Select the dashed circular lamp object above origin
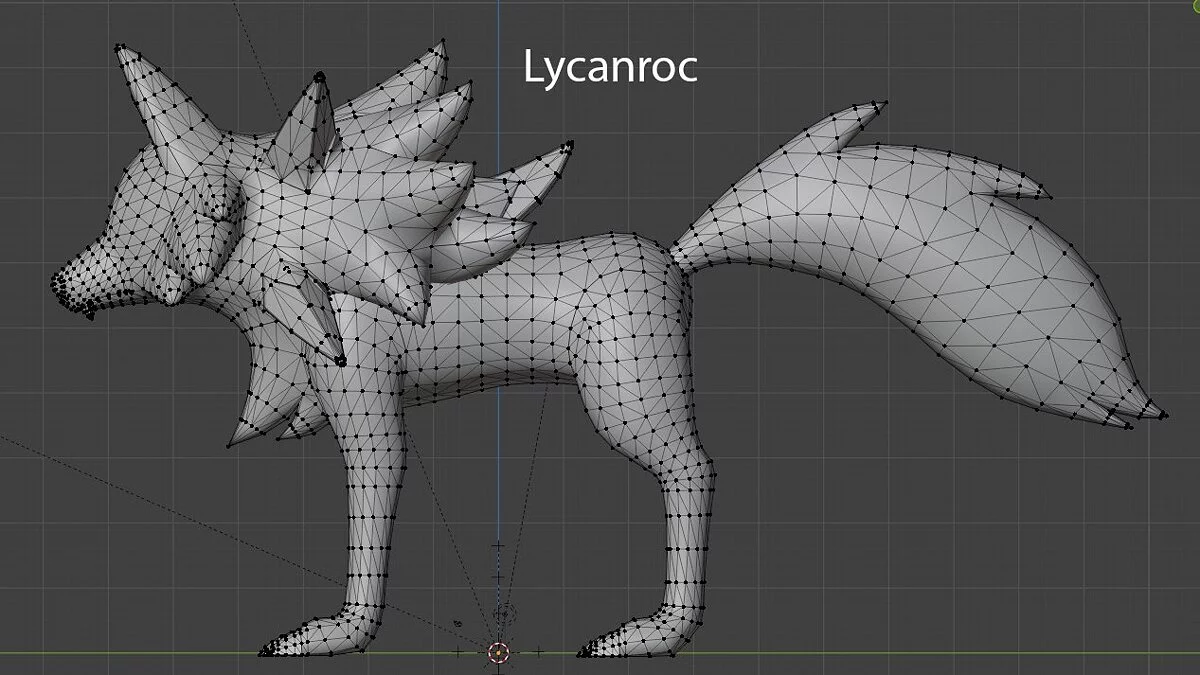The height and width of the screenshot is (675, 1200). coord(507,613)
